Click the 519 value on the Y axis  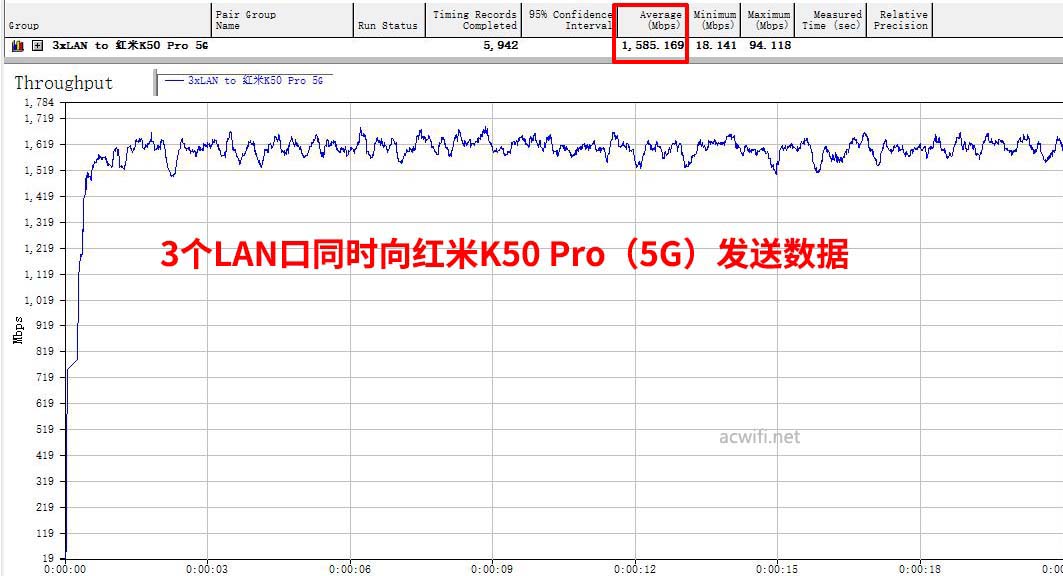click(x=44, y=429)
